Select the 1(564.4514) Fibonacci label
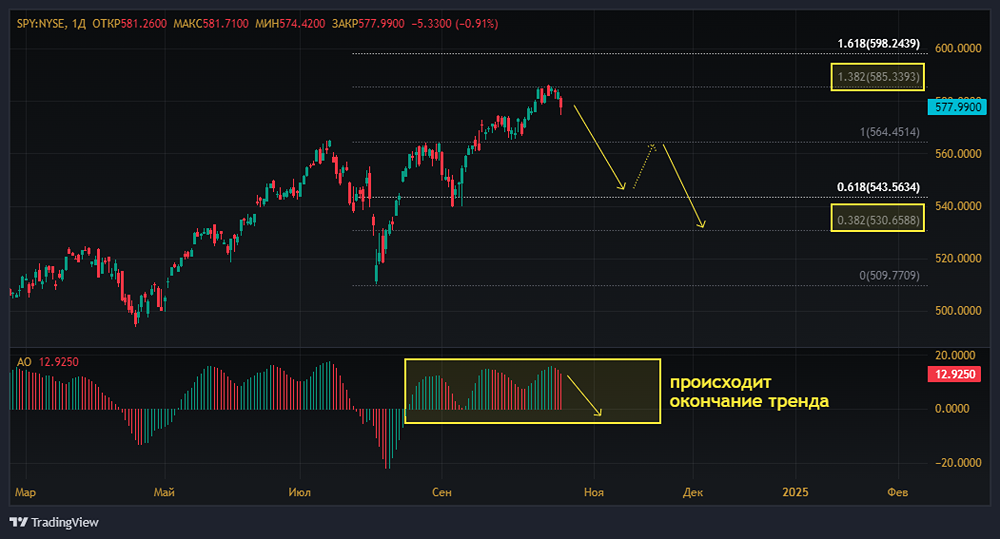Image resolution: width=1000 pixels, height=539 pixels. [x=890, y=132]
